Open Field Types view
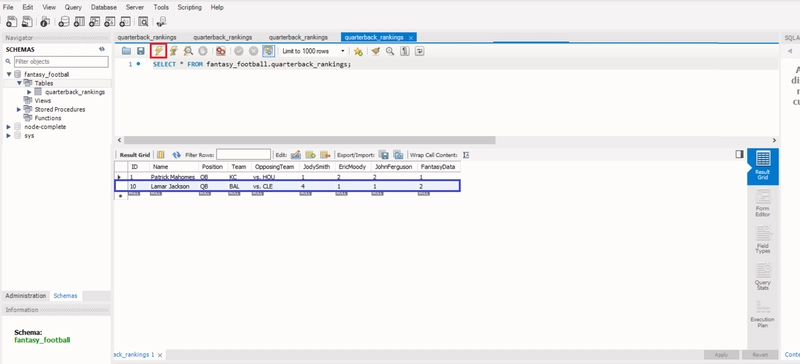The image size is (800, 364). point(762,239)
